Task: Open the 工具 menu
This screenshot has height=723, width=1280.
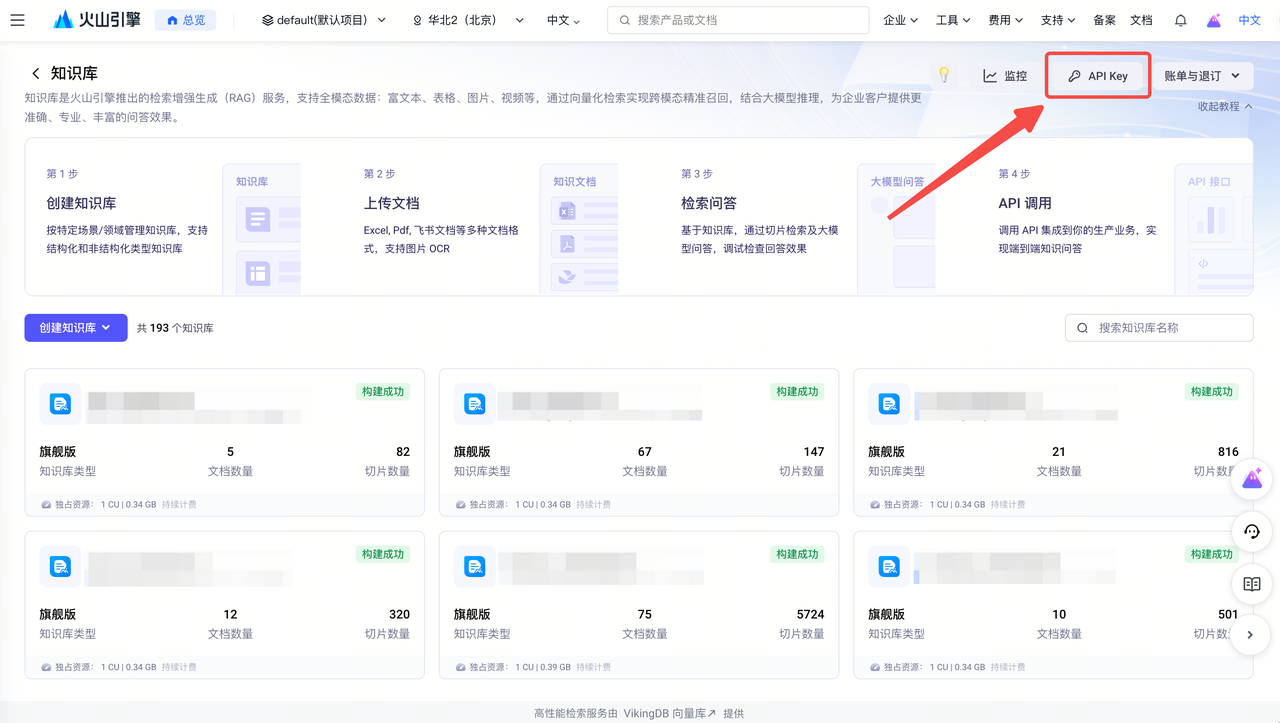Action: (953, 20)
